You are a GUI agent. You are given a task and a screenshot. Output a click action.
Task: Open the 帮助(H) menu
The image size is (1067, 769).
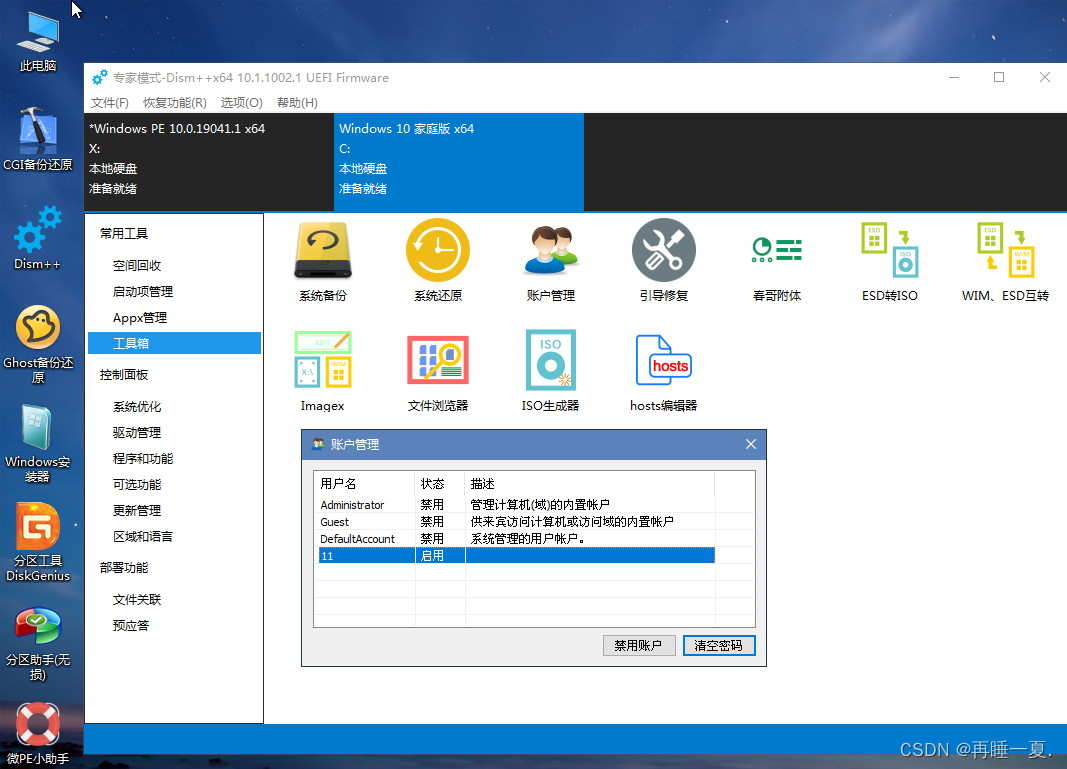click(297, 103)
